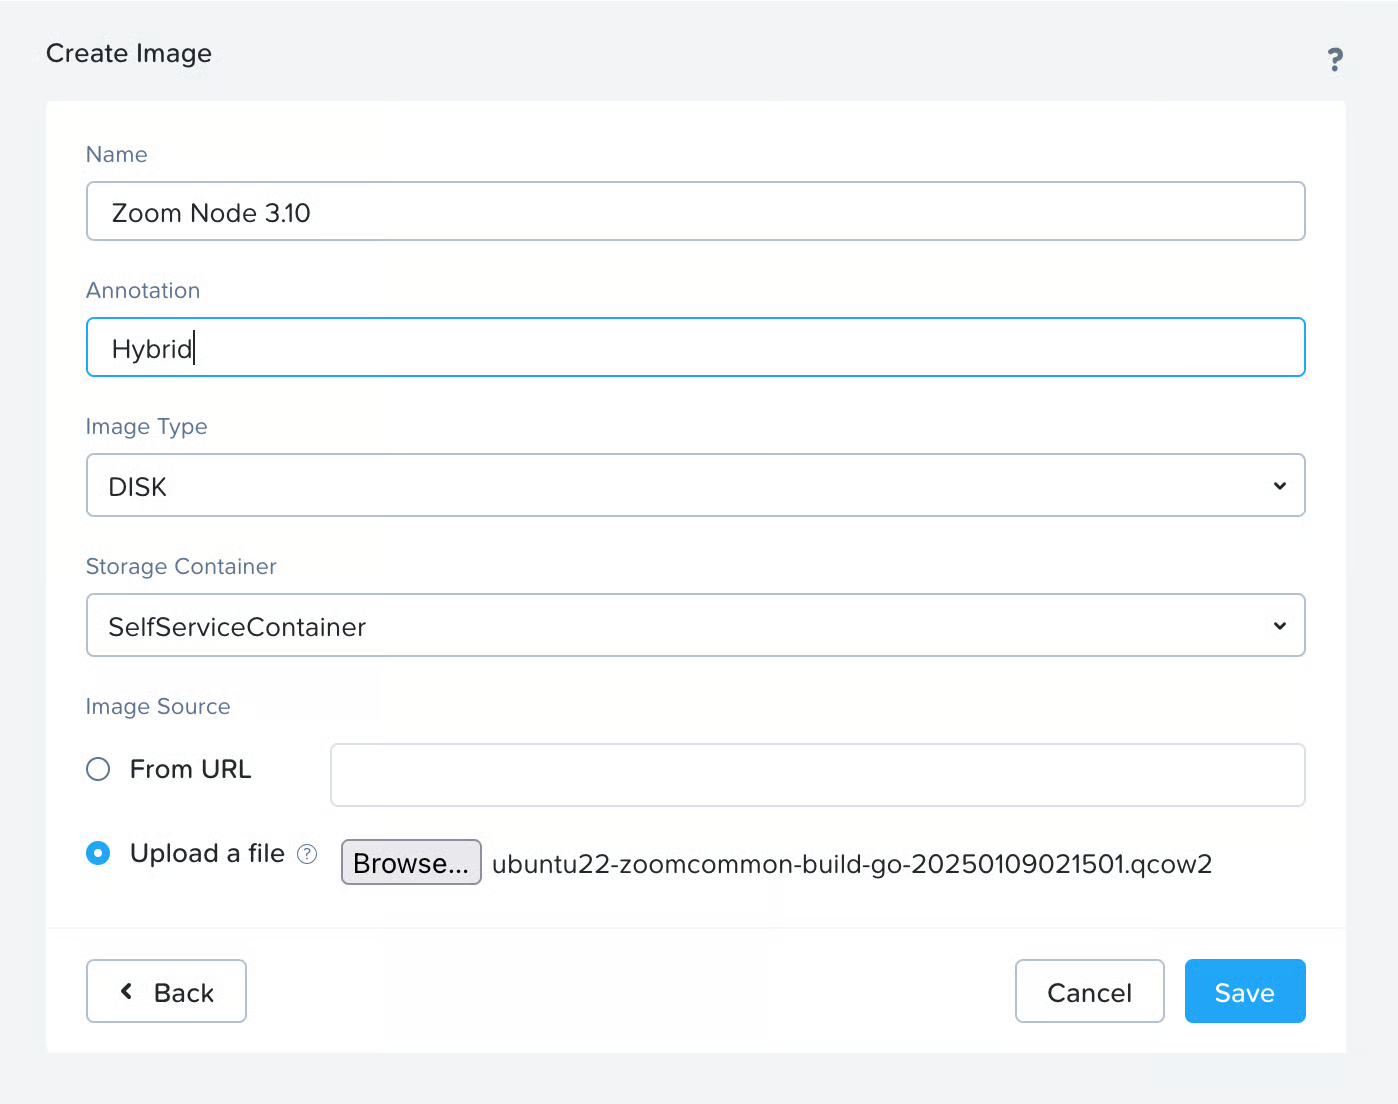Click the selected ubuntu22 qcow2 file name
Screen dimensions: 1398x1104
pos(851,864)
